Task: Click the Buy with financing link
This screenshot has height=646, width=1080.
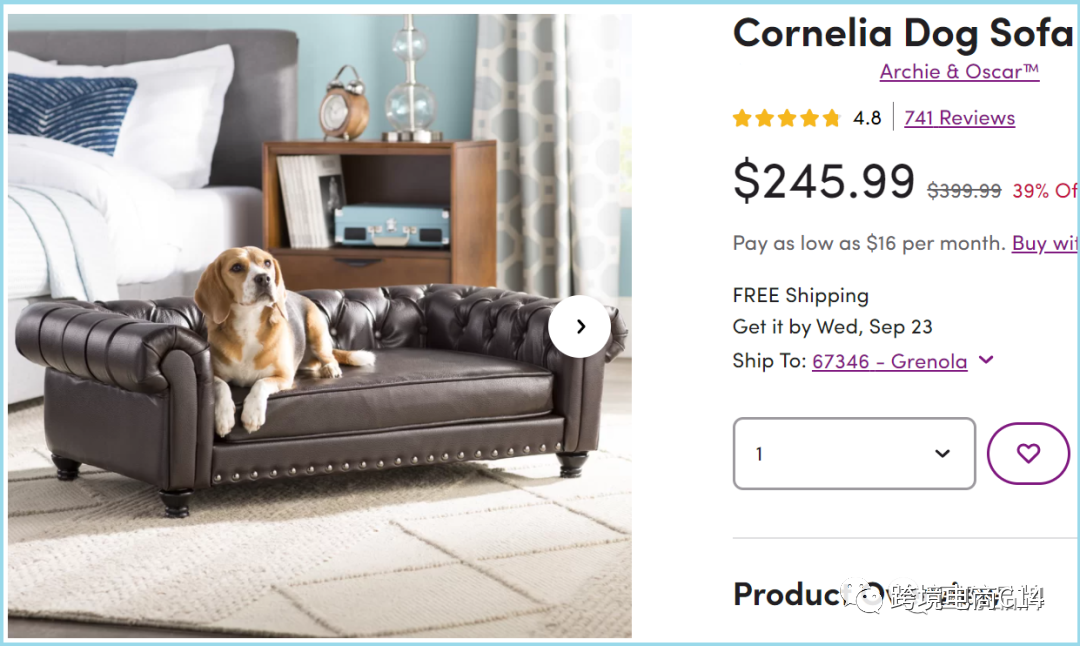Action: 1044,243
